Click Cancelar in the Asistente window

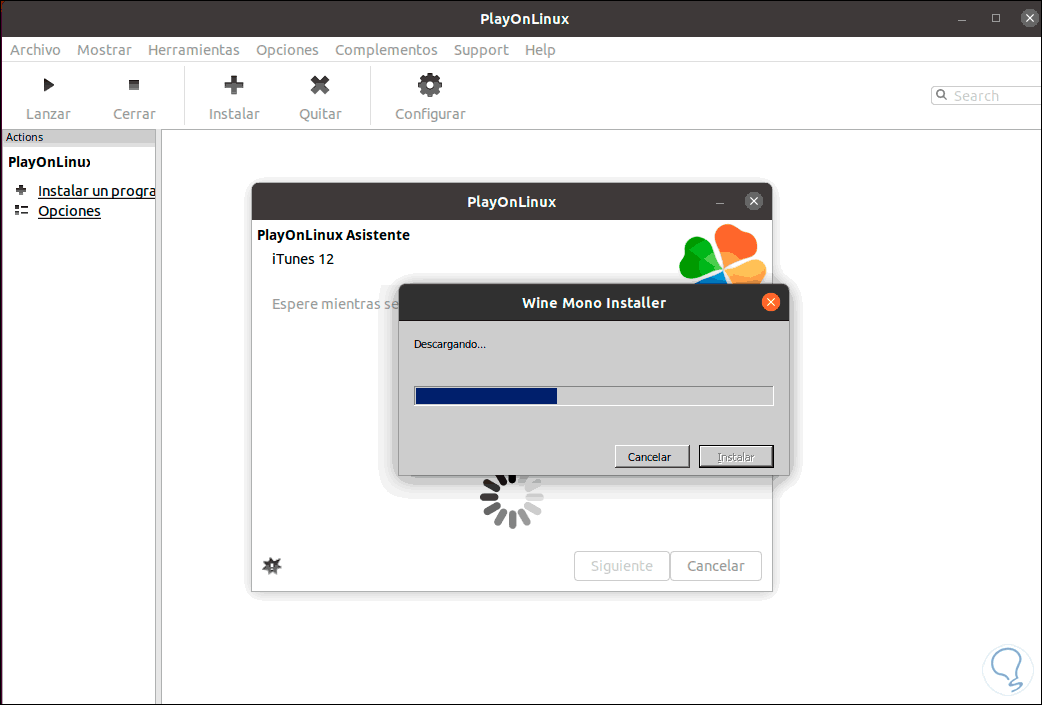tap(716, 566)
